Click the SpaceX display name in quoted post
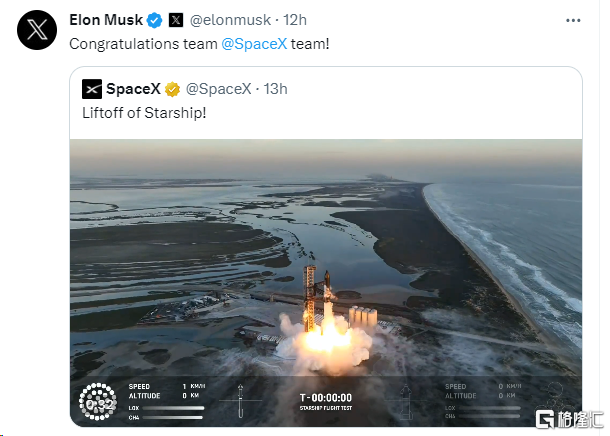The width and height of the screenshot is (610, 436). tap(134, 89)
